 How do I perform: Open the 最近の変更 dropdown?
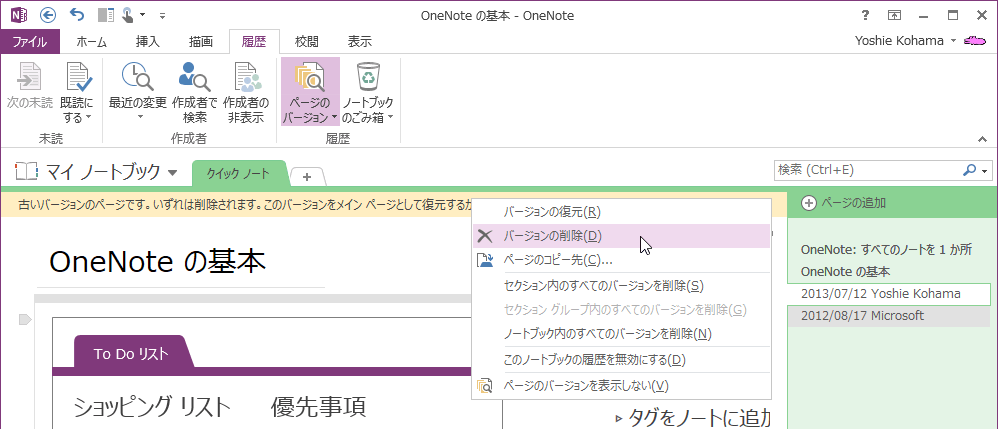click(137, 90)
